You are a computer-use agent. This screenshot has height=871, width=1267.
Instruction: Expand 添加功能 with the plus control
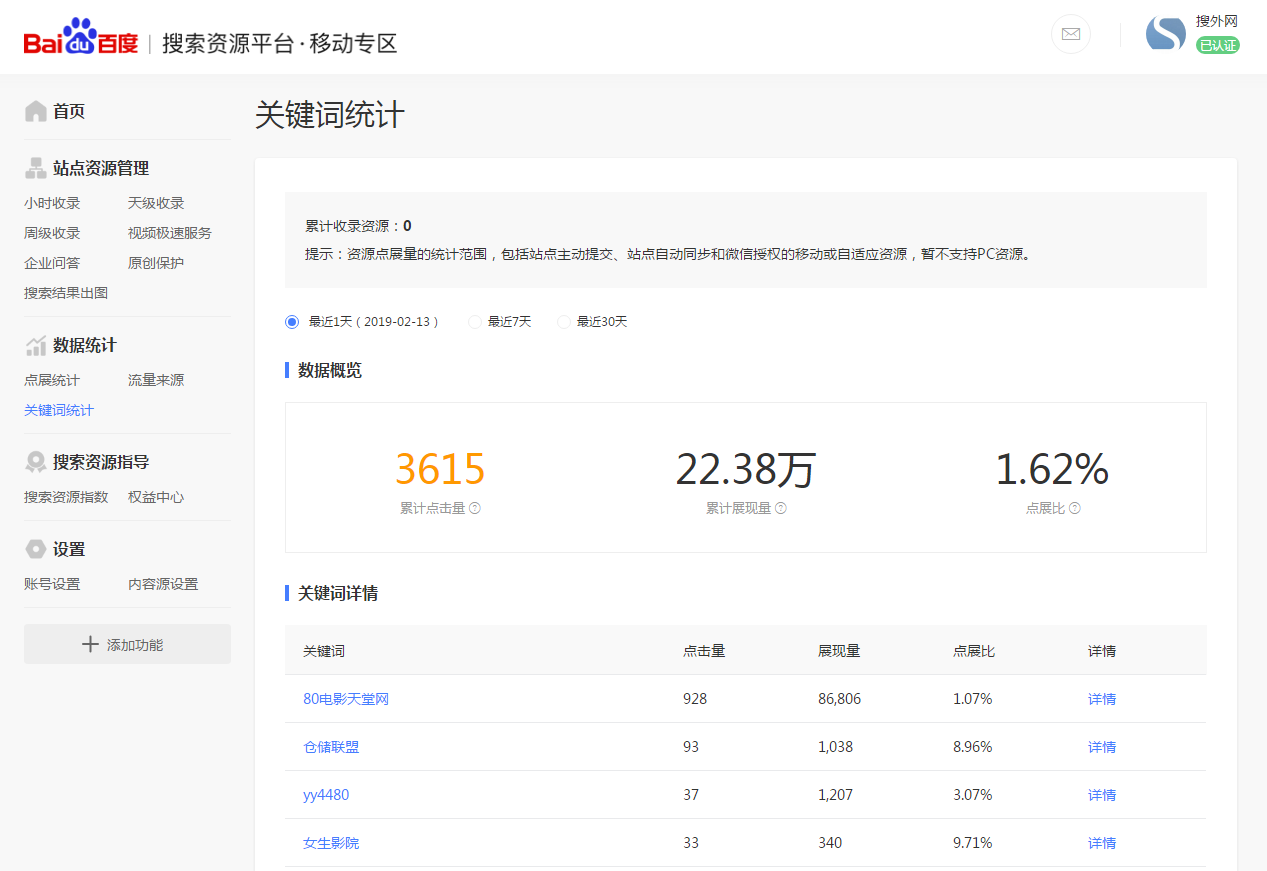[x=127, y=643]
